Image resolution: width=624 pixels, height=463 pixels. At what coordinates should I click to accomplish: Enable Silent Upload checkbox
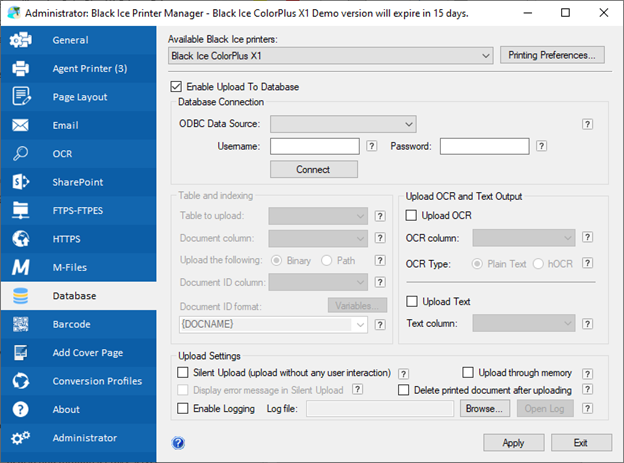click(x=183, y=373)
